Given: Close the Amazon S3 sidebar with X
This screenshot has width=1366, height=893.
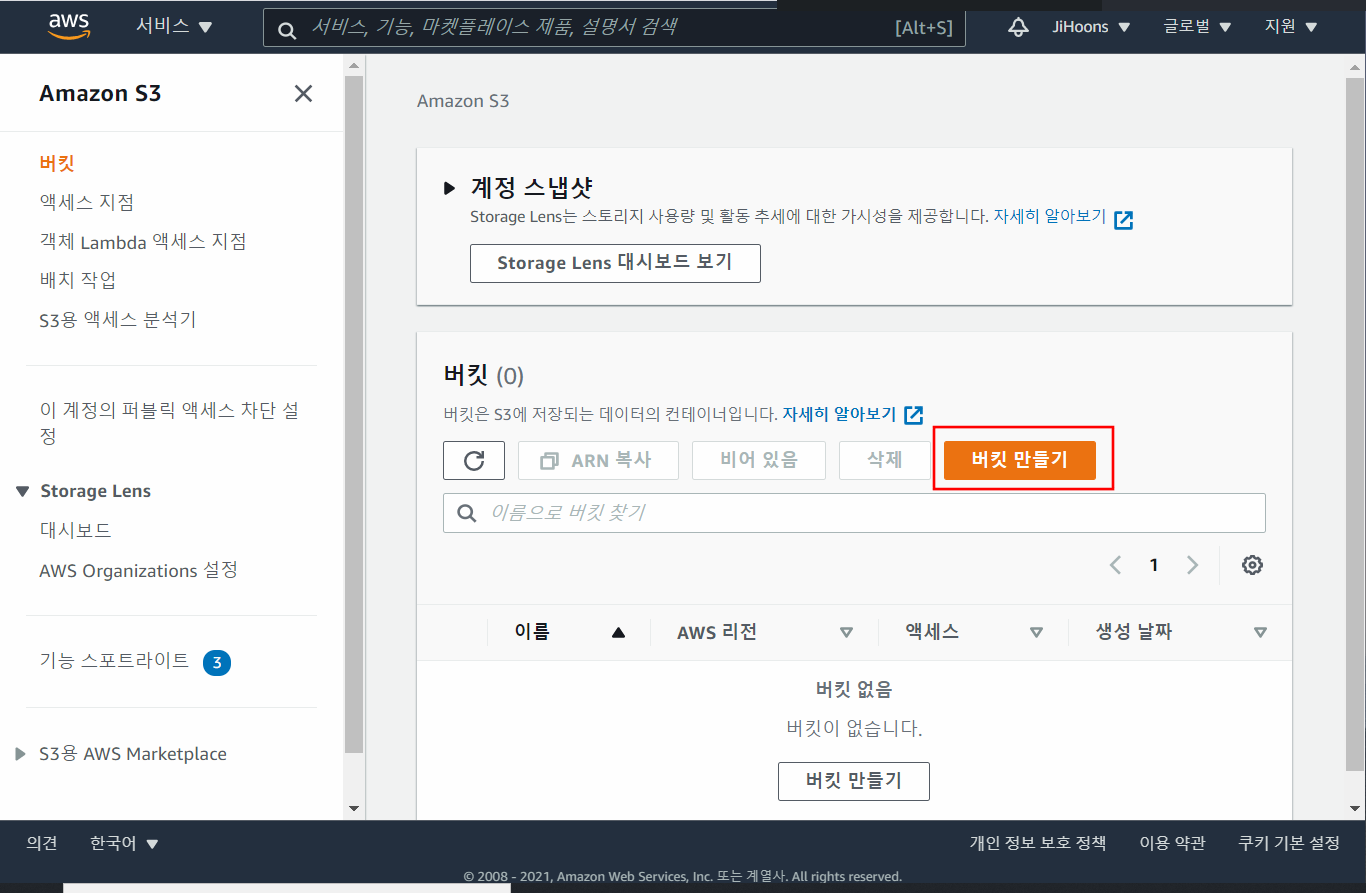Looking at the screenshot, I should [303, 94].
